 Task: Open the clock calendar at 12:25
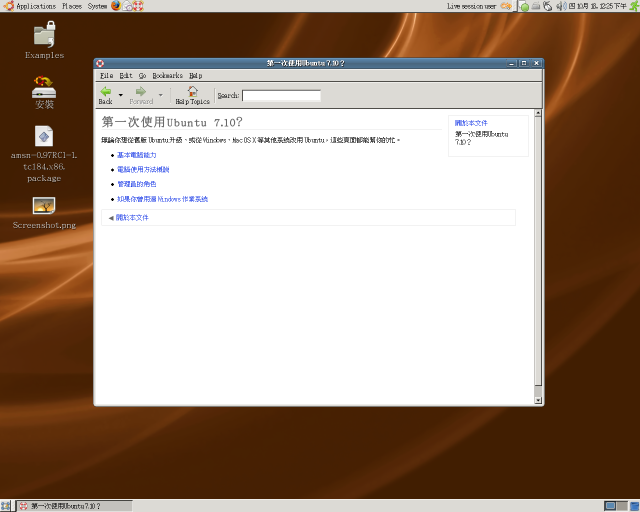pos(598,6)
